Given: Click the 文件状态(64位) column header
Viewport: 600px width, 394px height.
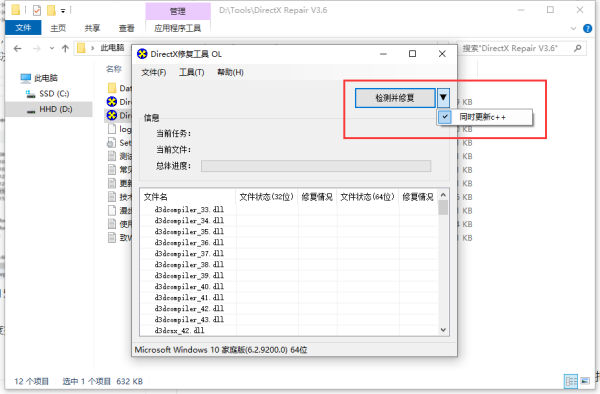Looking at the screenshot, I should [367, 197].
